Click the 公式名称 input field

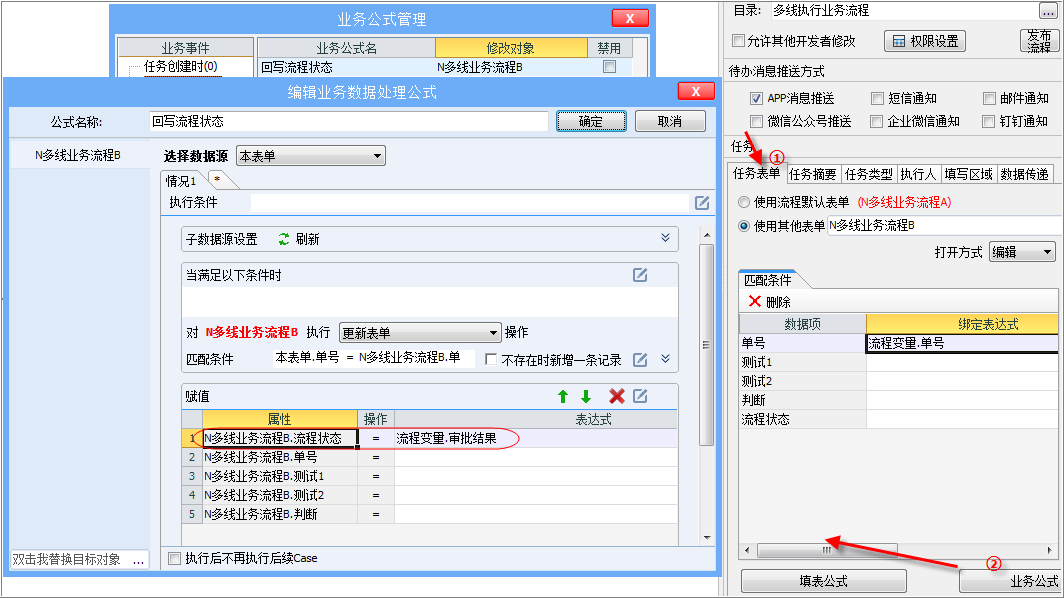349,122
